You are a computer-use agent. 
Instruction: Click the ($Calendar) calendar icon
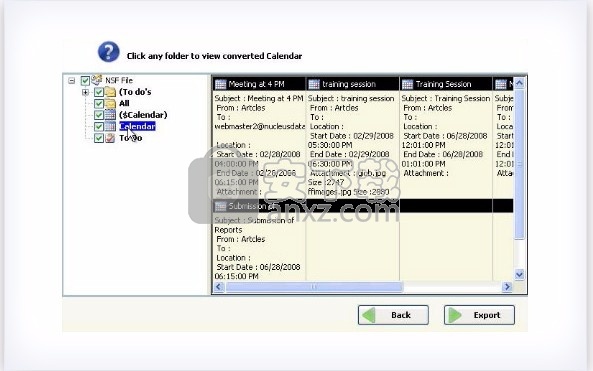tap(110, 115)
